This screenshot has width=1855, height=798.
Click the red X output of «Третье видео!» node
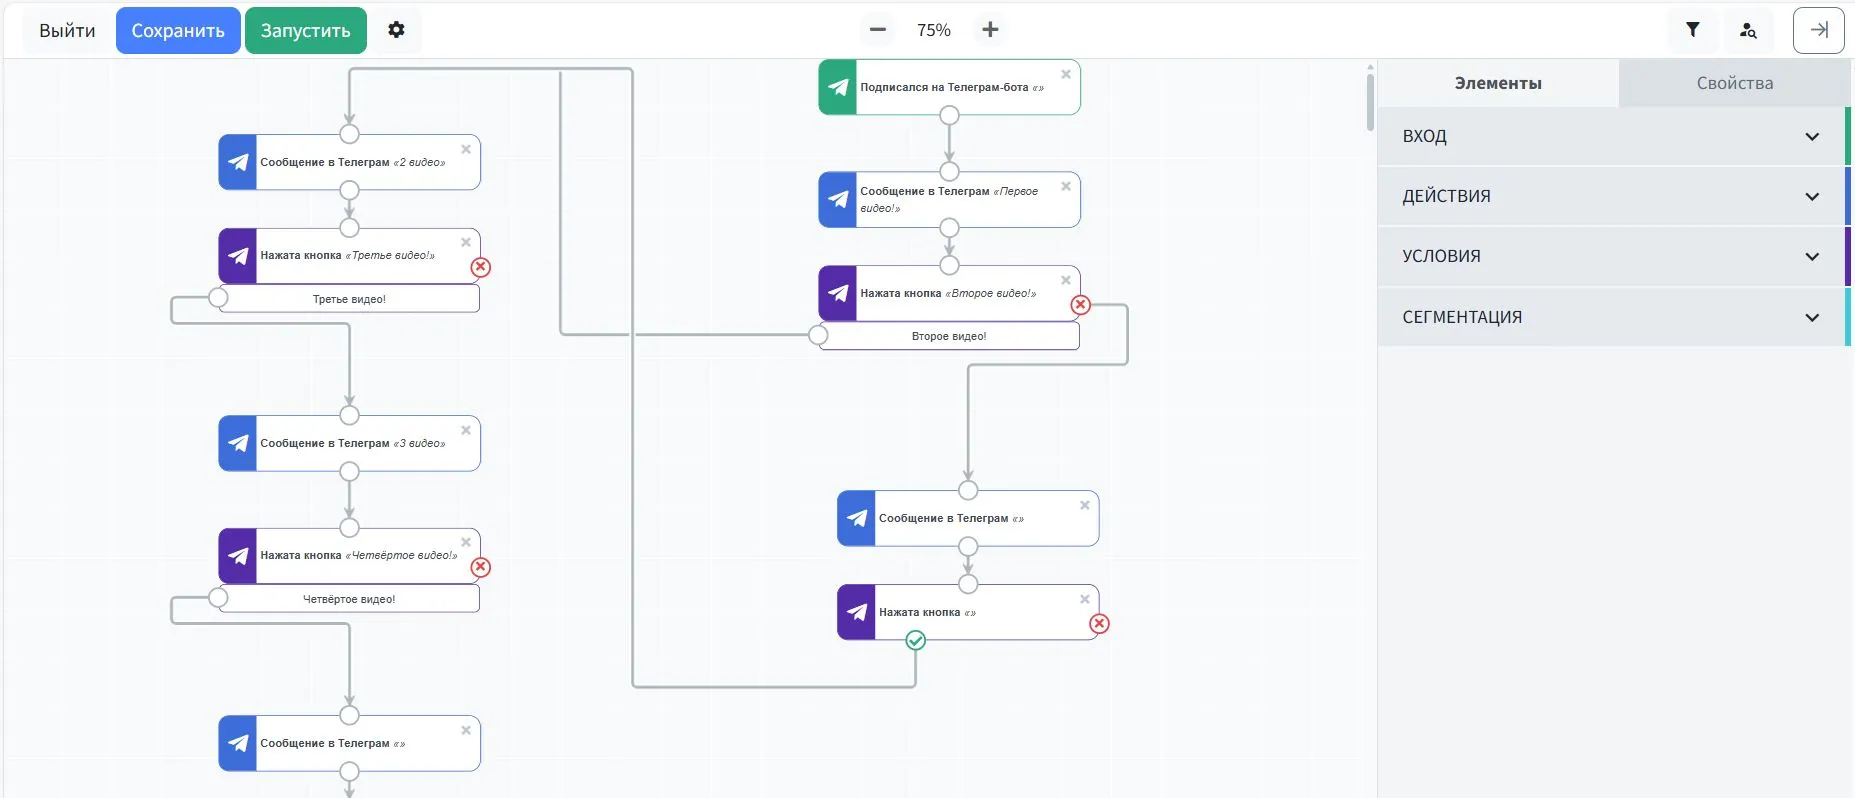coord(481,267)
